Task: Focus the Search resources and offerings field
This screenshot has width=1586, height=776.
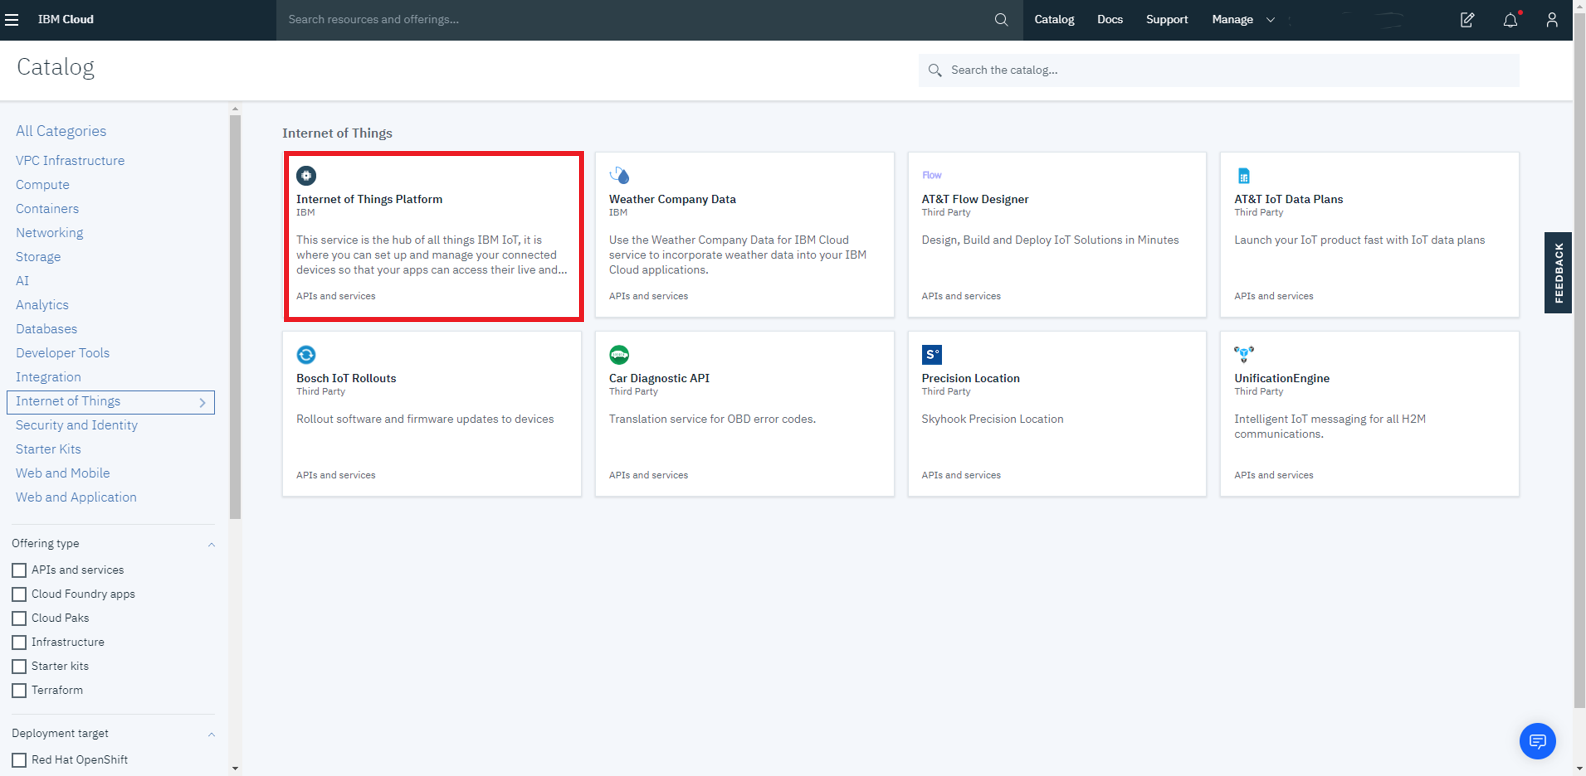Action: 649,20
